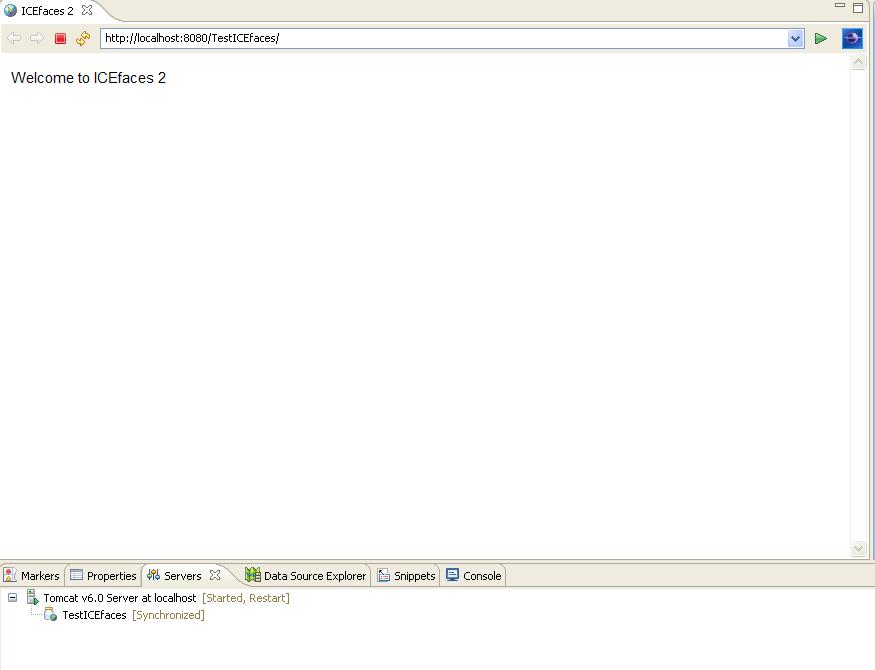Select Tomcat v6.0 Server at localhost
875x670 pixels.
[x=120, y=598]
